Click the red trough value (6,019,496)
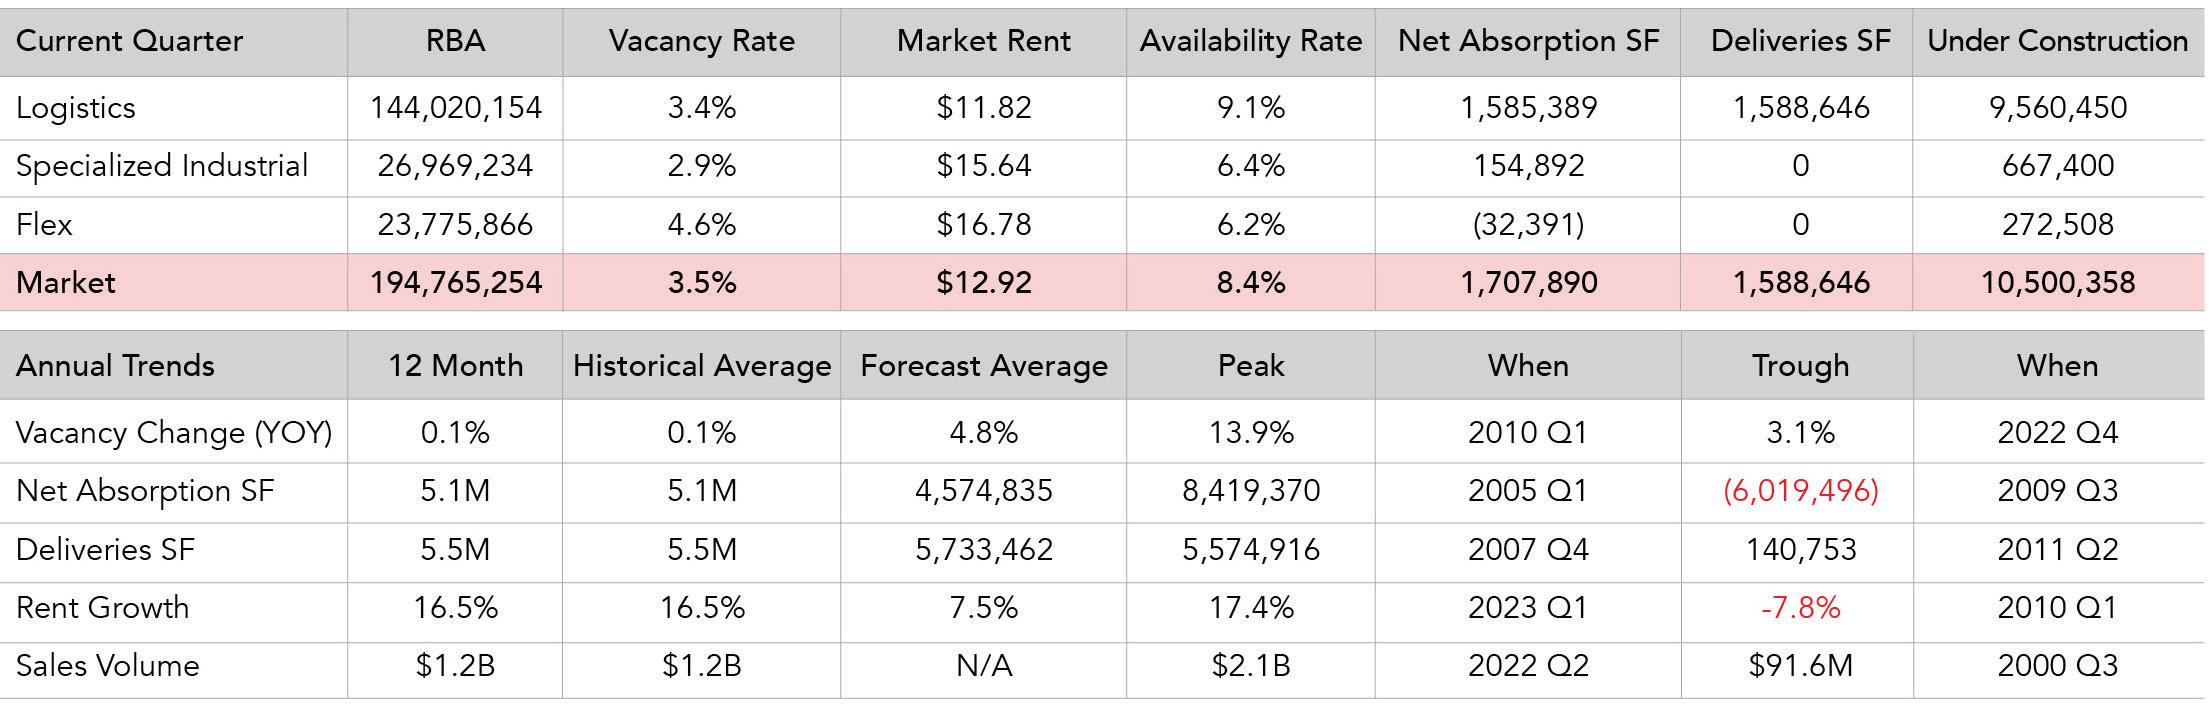Viewport: 2211px width, 722px height. 1800,491
